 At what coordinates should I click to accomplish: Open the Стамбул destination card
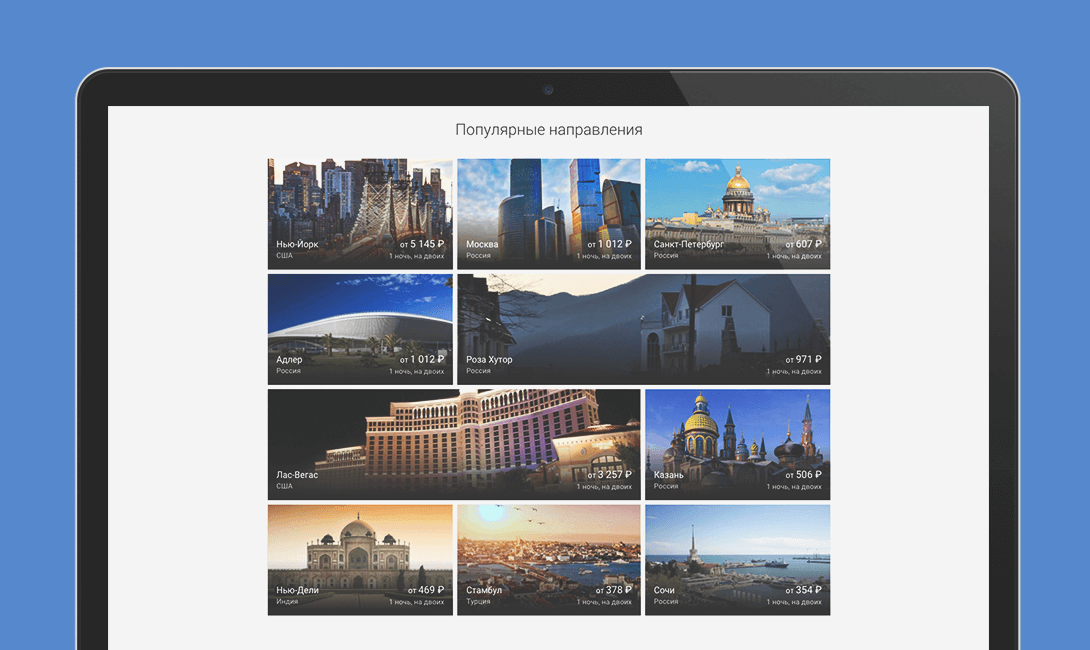click(x=548, y=560)
